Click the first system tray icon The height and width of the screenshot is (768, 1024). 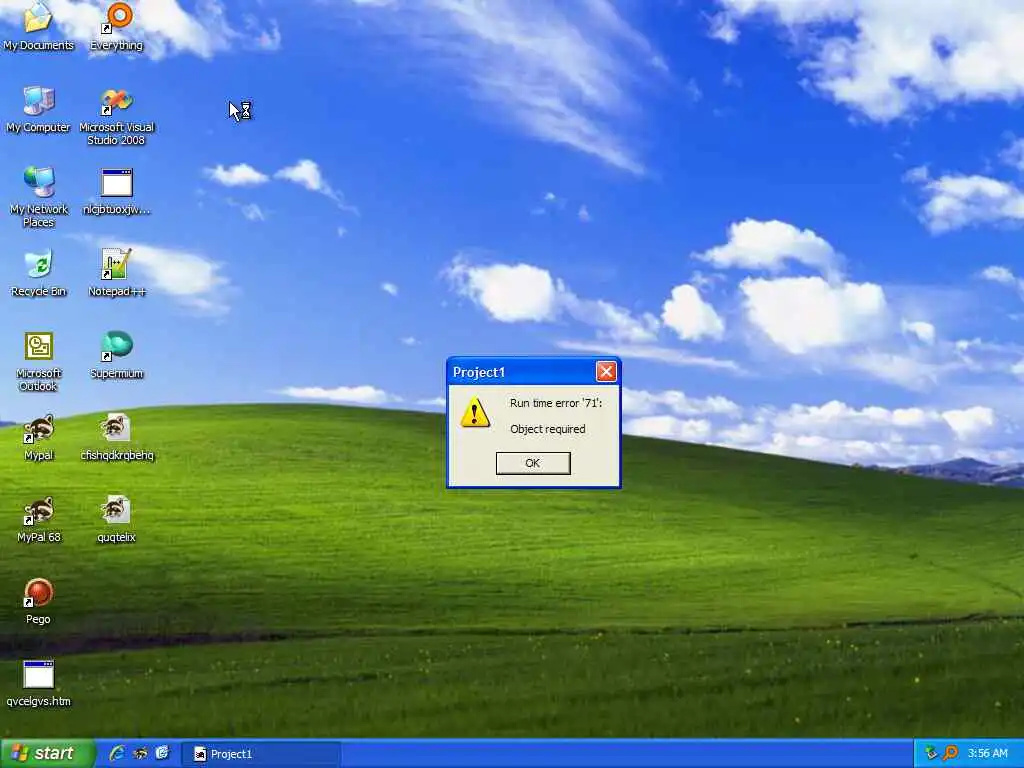(x=931, y=754)
